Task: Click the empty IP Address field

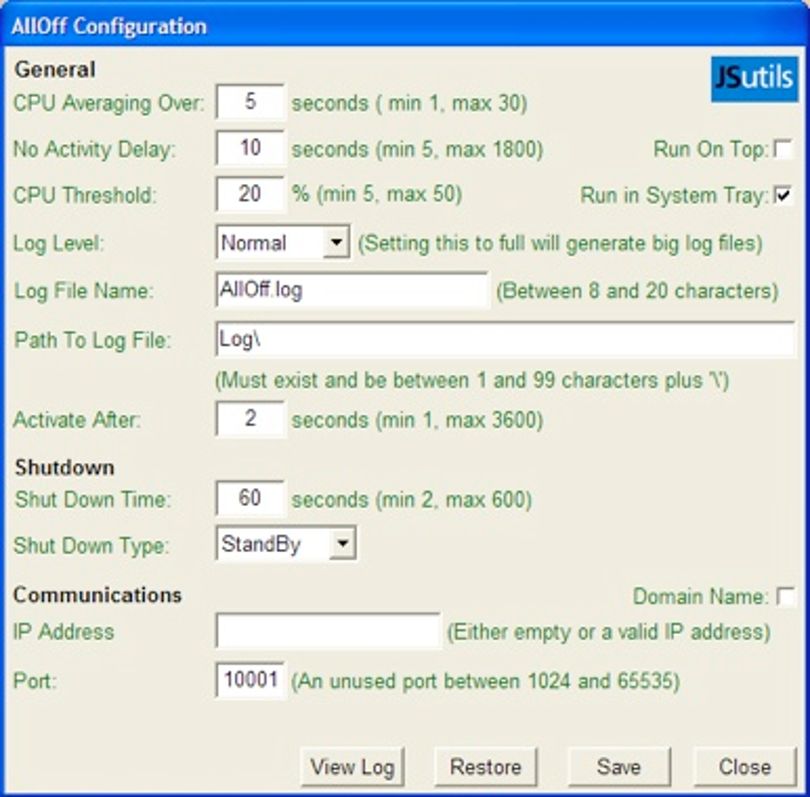Action: (328, 631)
